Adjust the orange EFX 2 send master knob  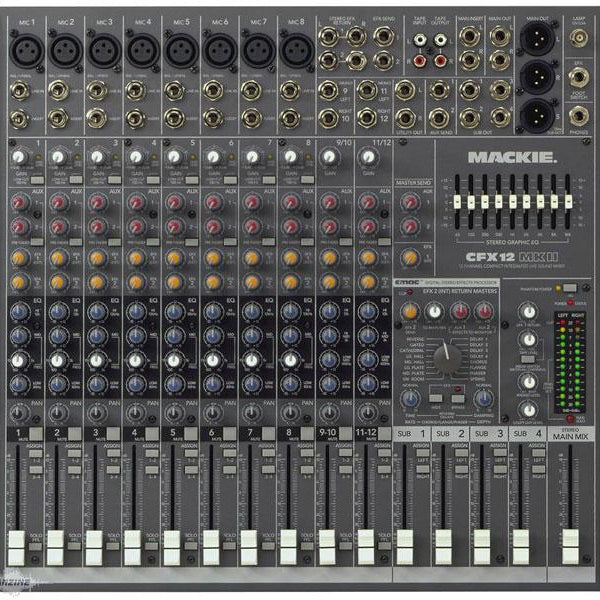410,311
